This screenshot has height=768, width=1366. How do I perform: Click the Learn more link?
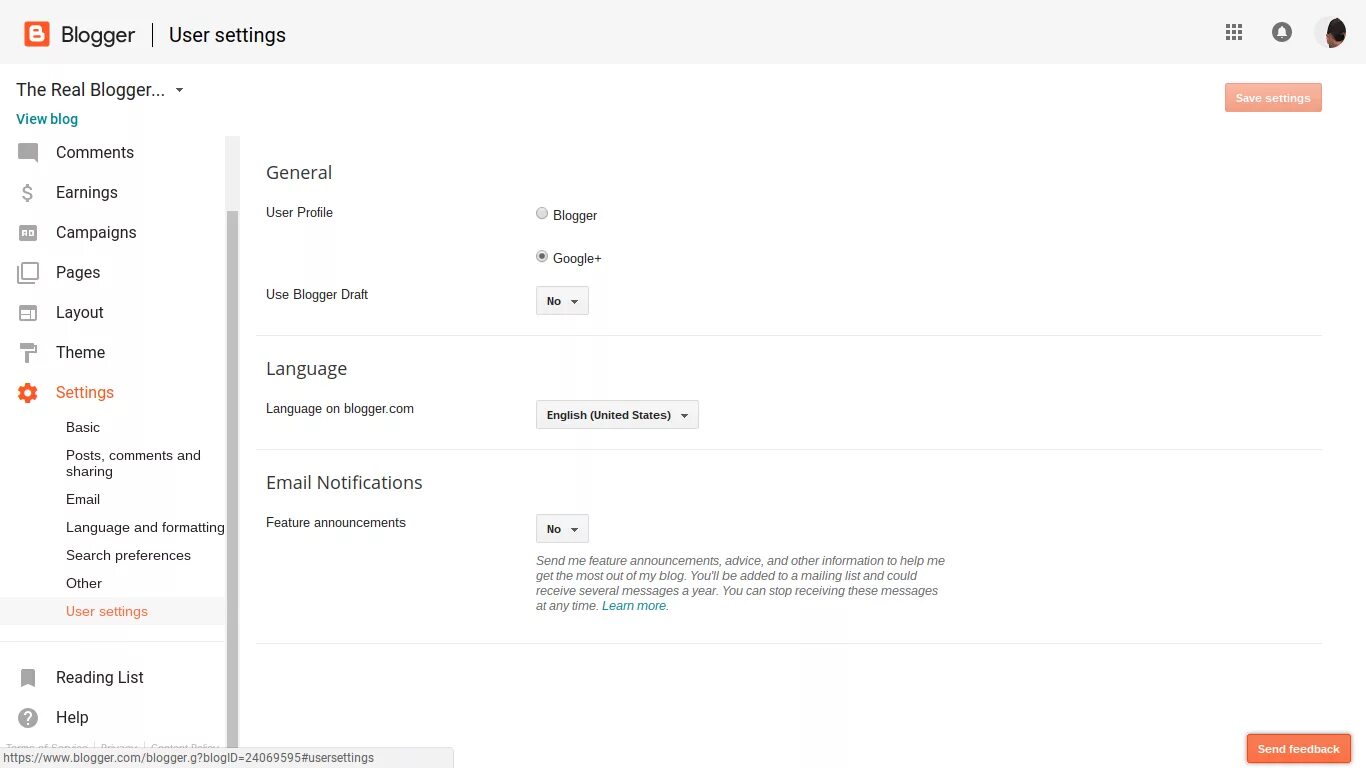pyautogui.click(x=634, y=606)
